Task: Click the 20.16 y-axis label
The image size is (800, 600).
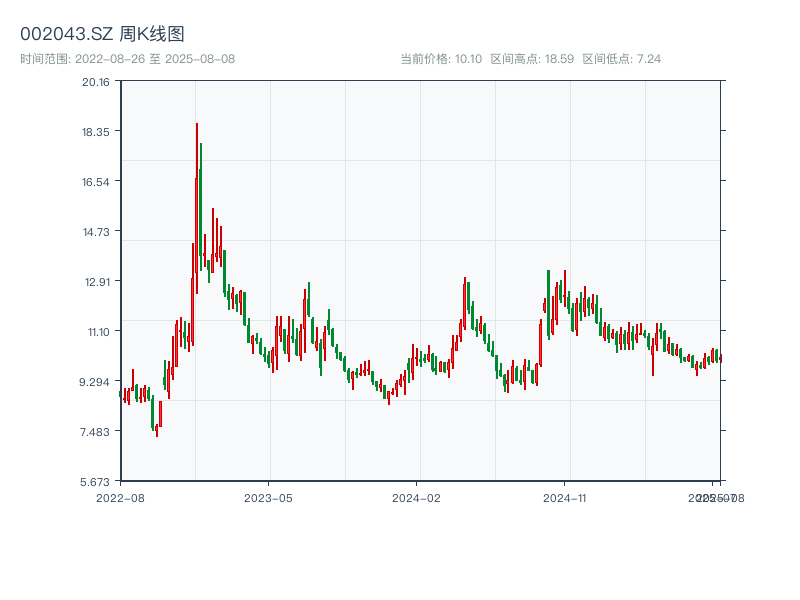Action: (96, 82)
